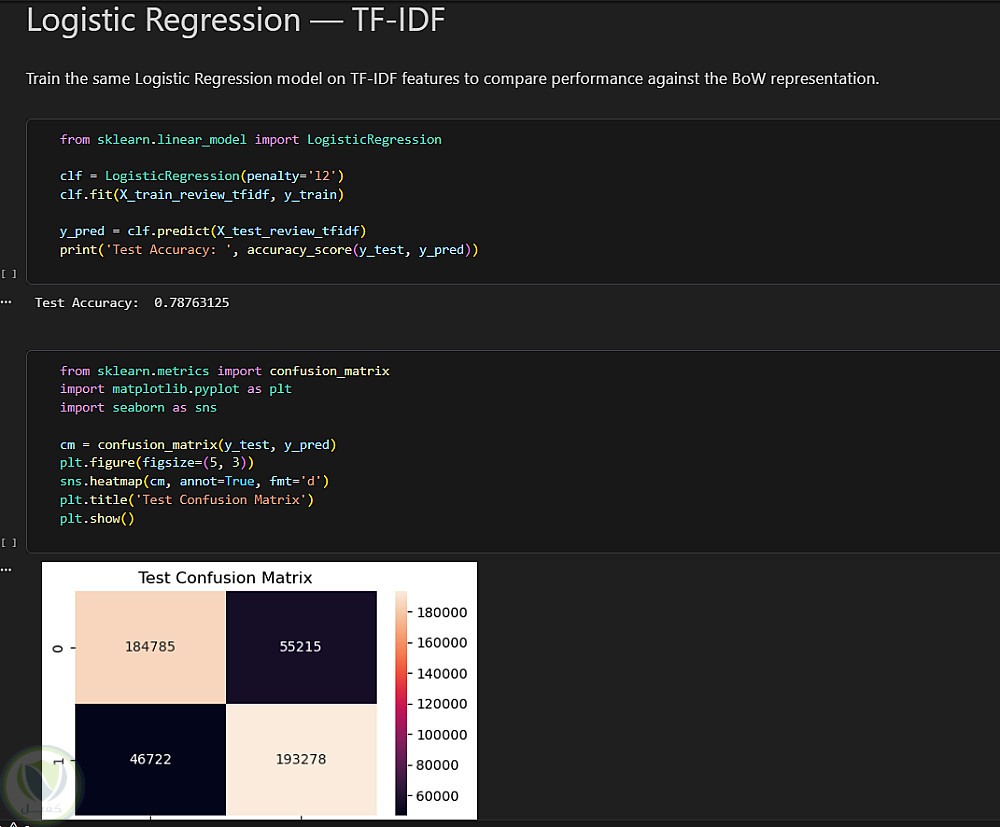1000x827 pixels.
Task: Click the 'import seaborn as sns' line
Action: tap(138, 407)
